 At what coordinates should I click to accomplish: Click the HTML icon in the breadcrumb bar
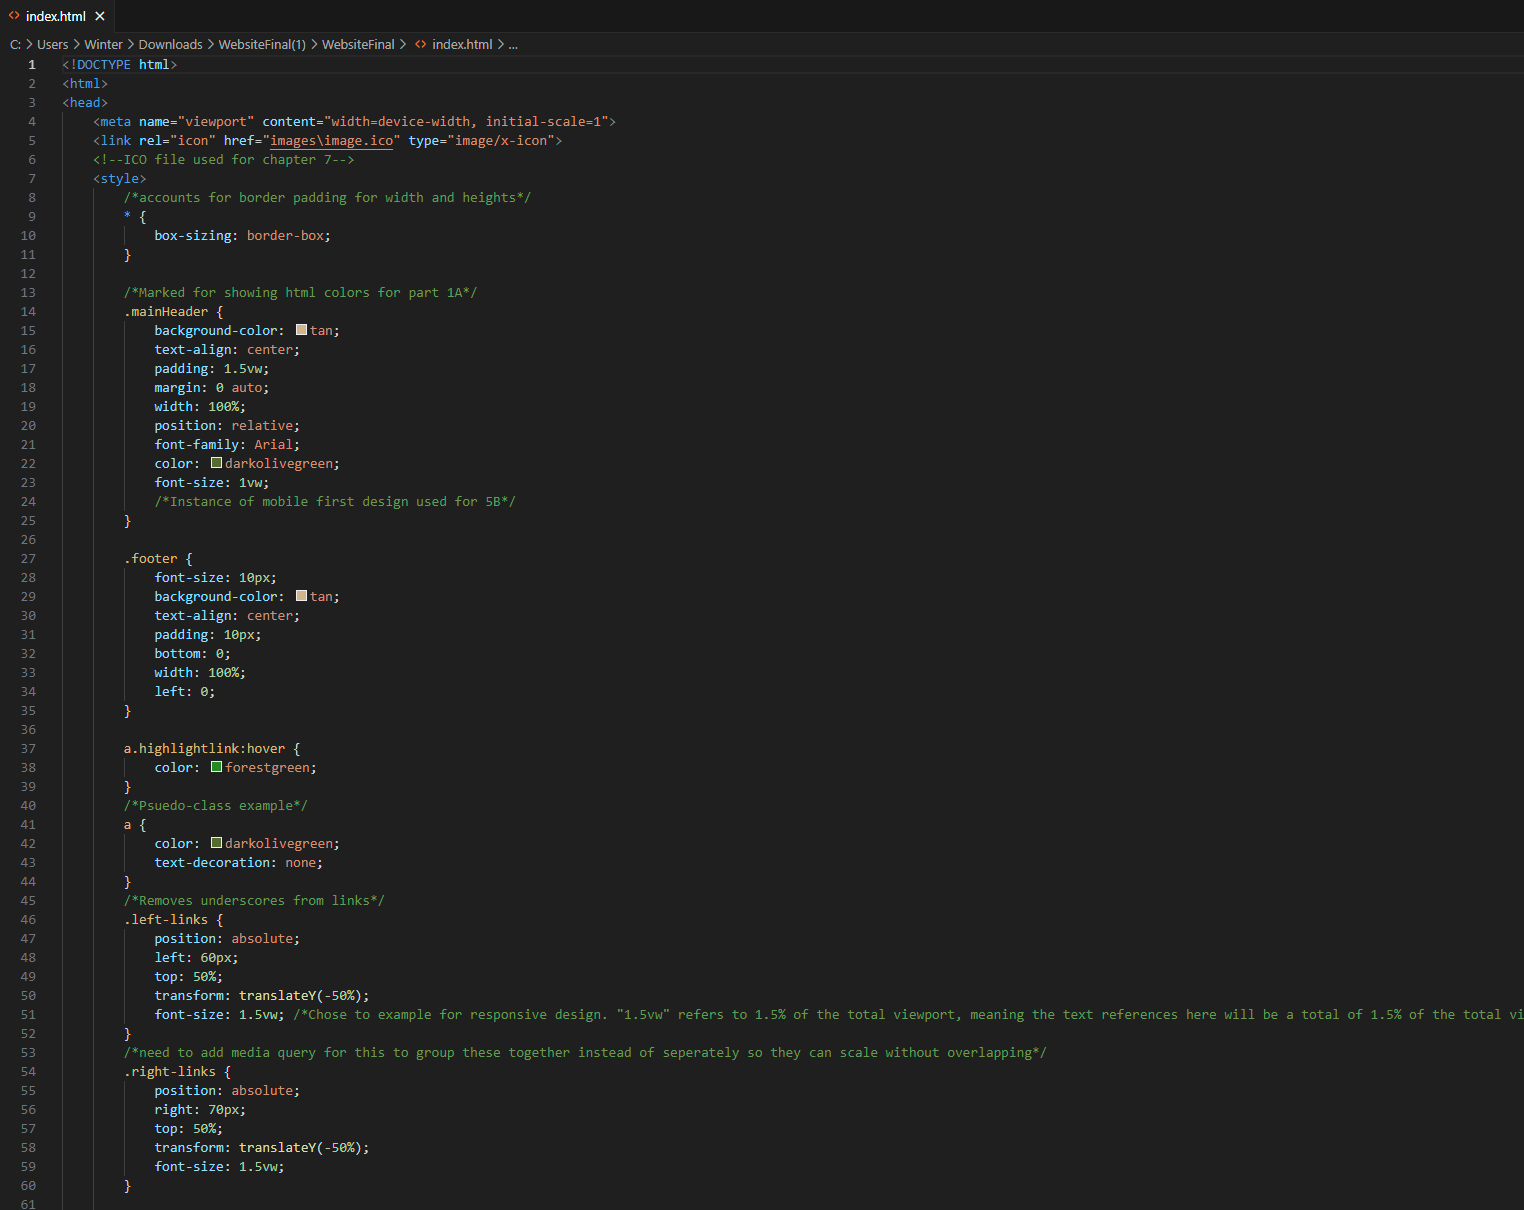click(421, 45)
